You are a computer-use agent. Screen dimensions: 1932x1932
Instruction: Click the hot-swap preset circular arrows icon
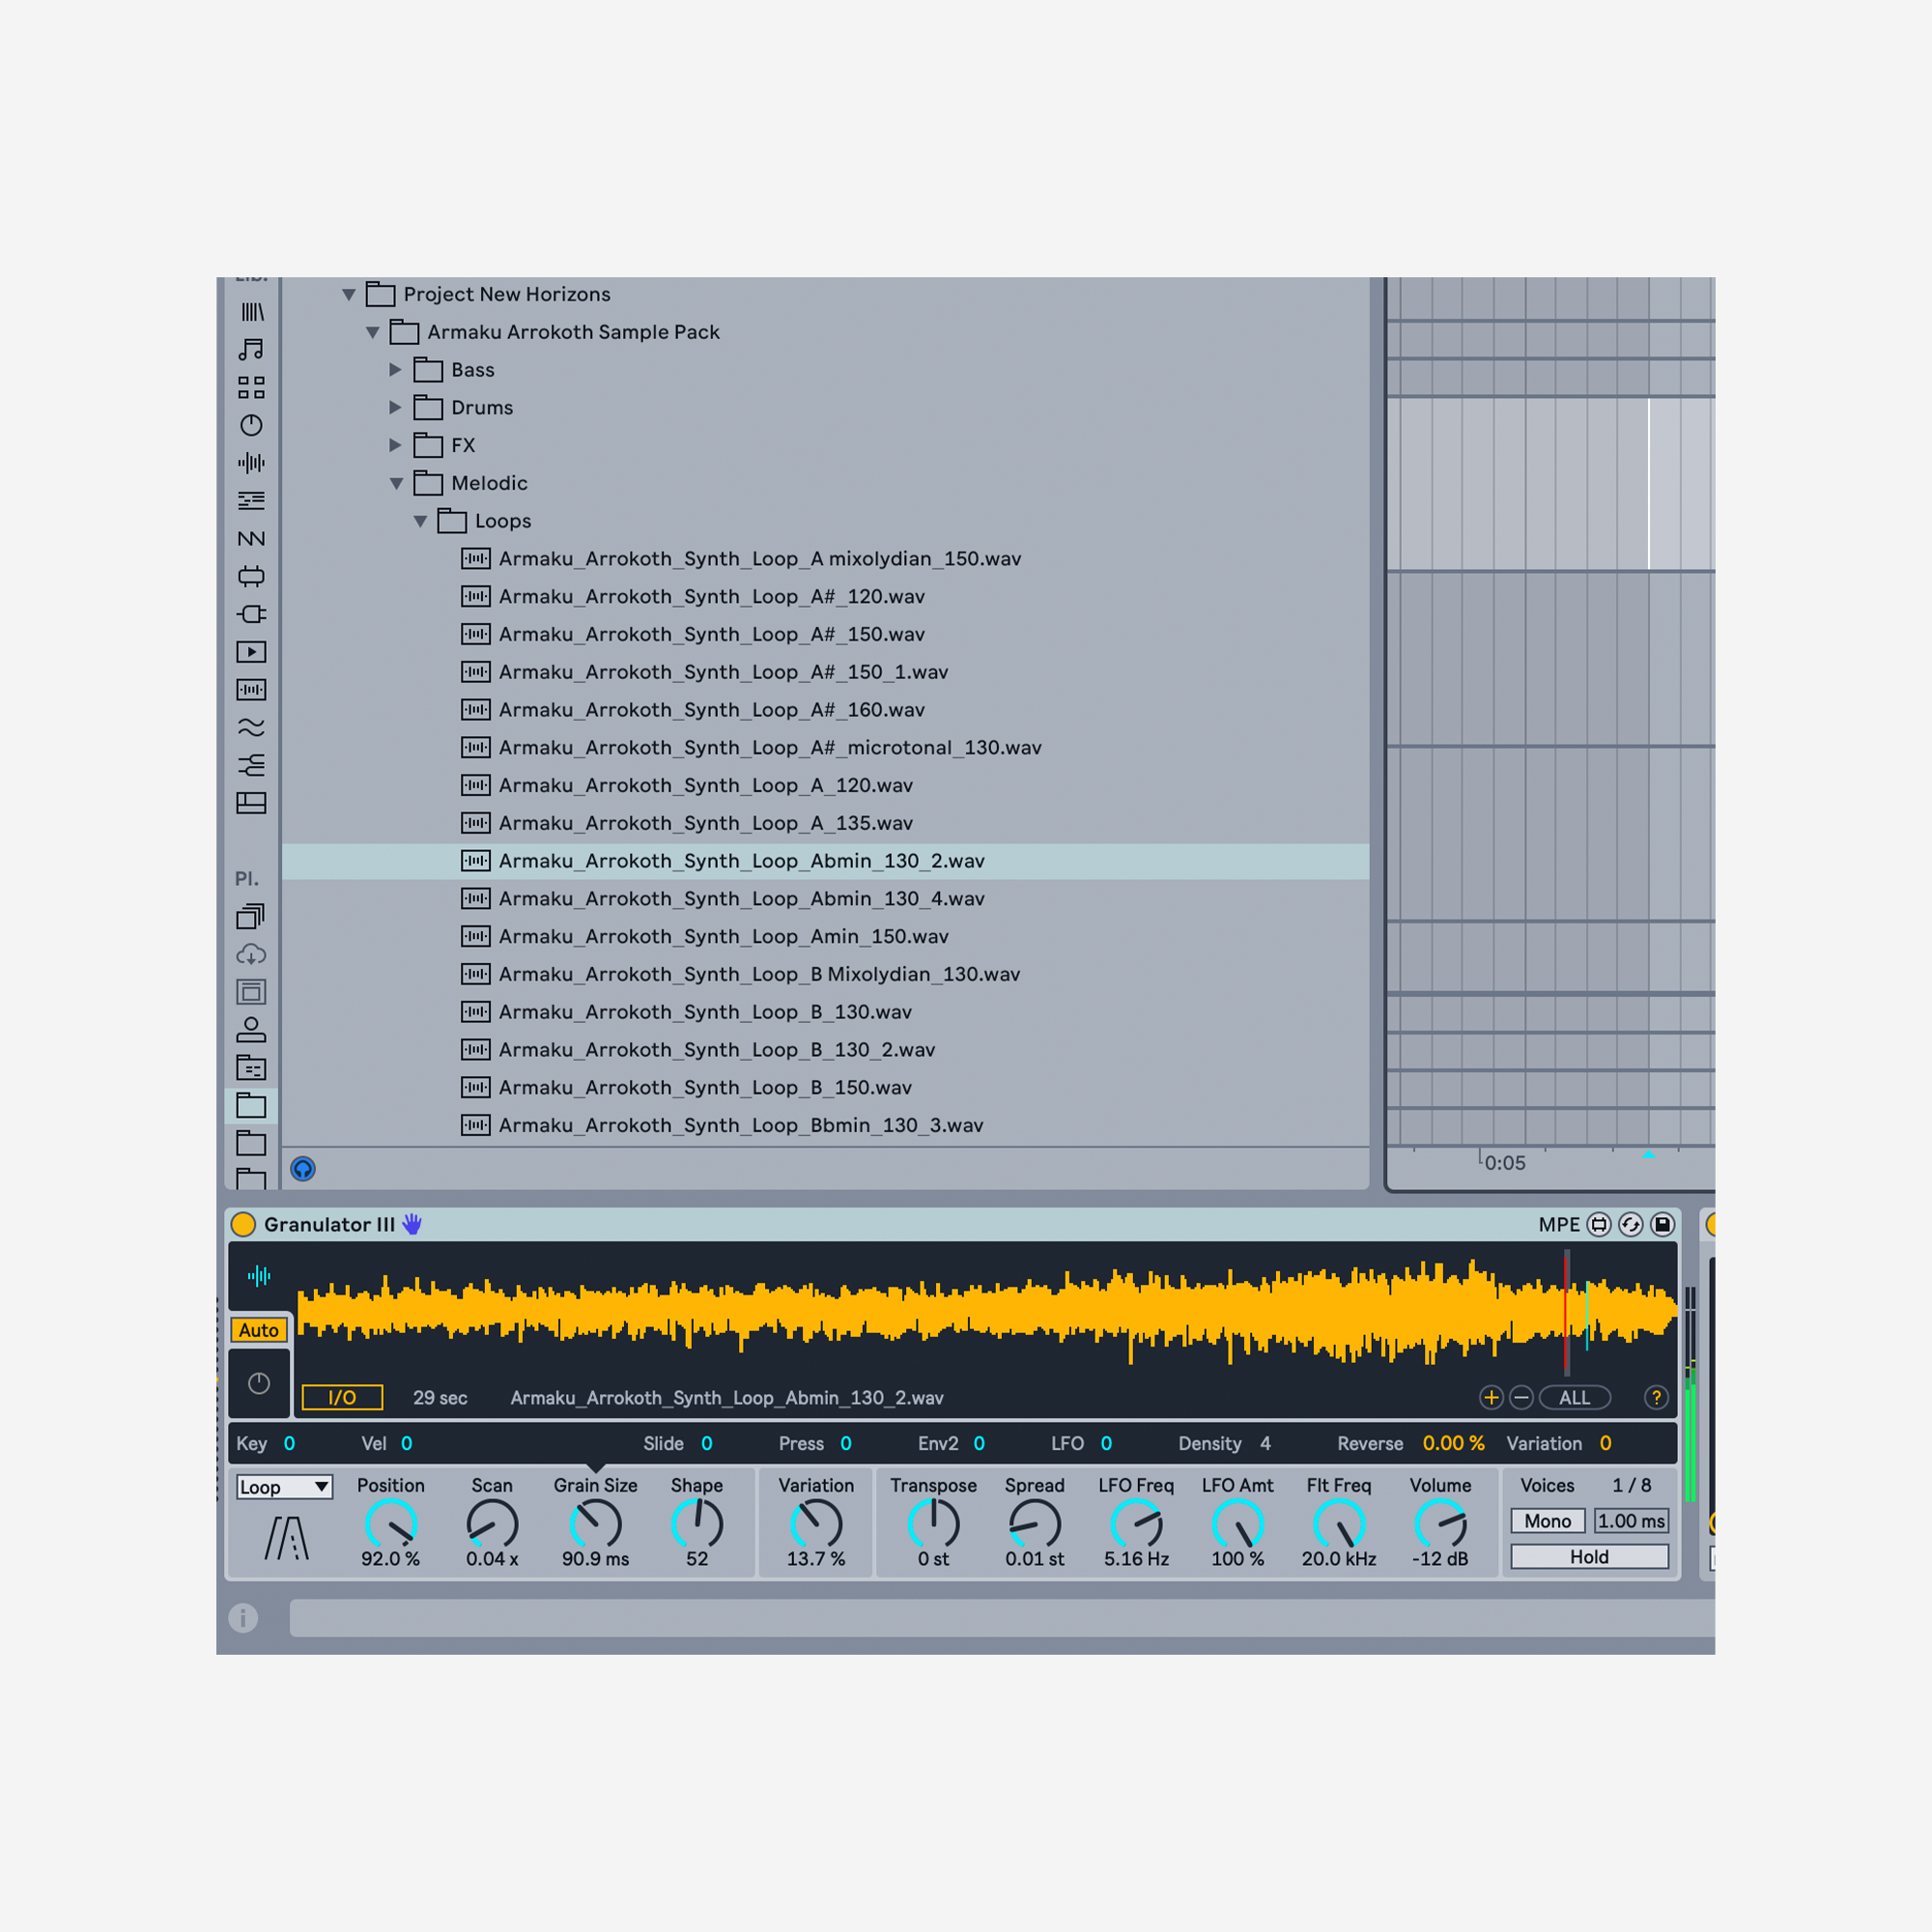(x=1631, y=1225)
